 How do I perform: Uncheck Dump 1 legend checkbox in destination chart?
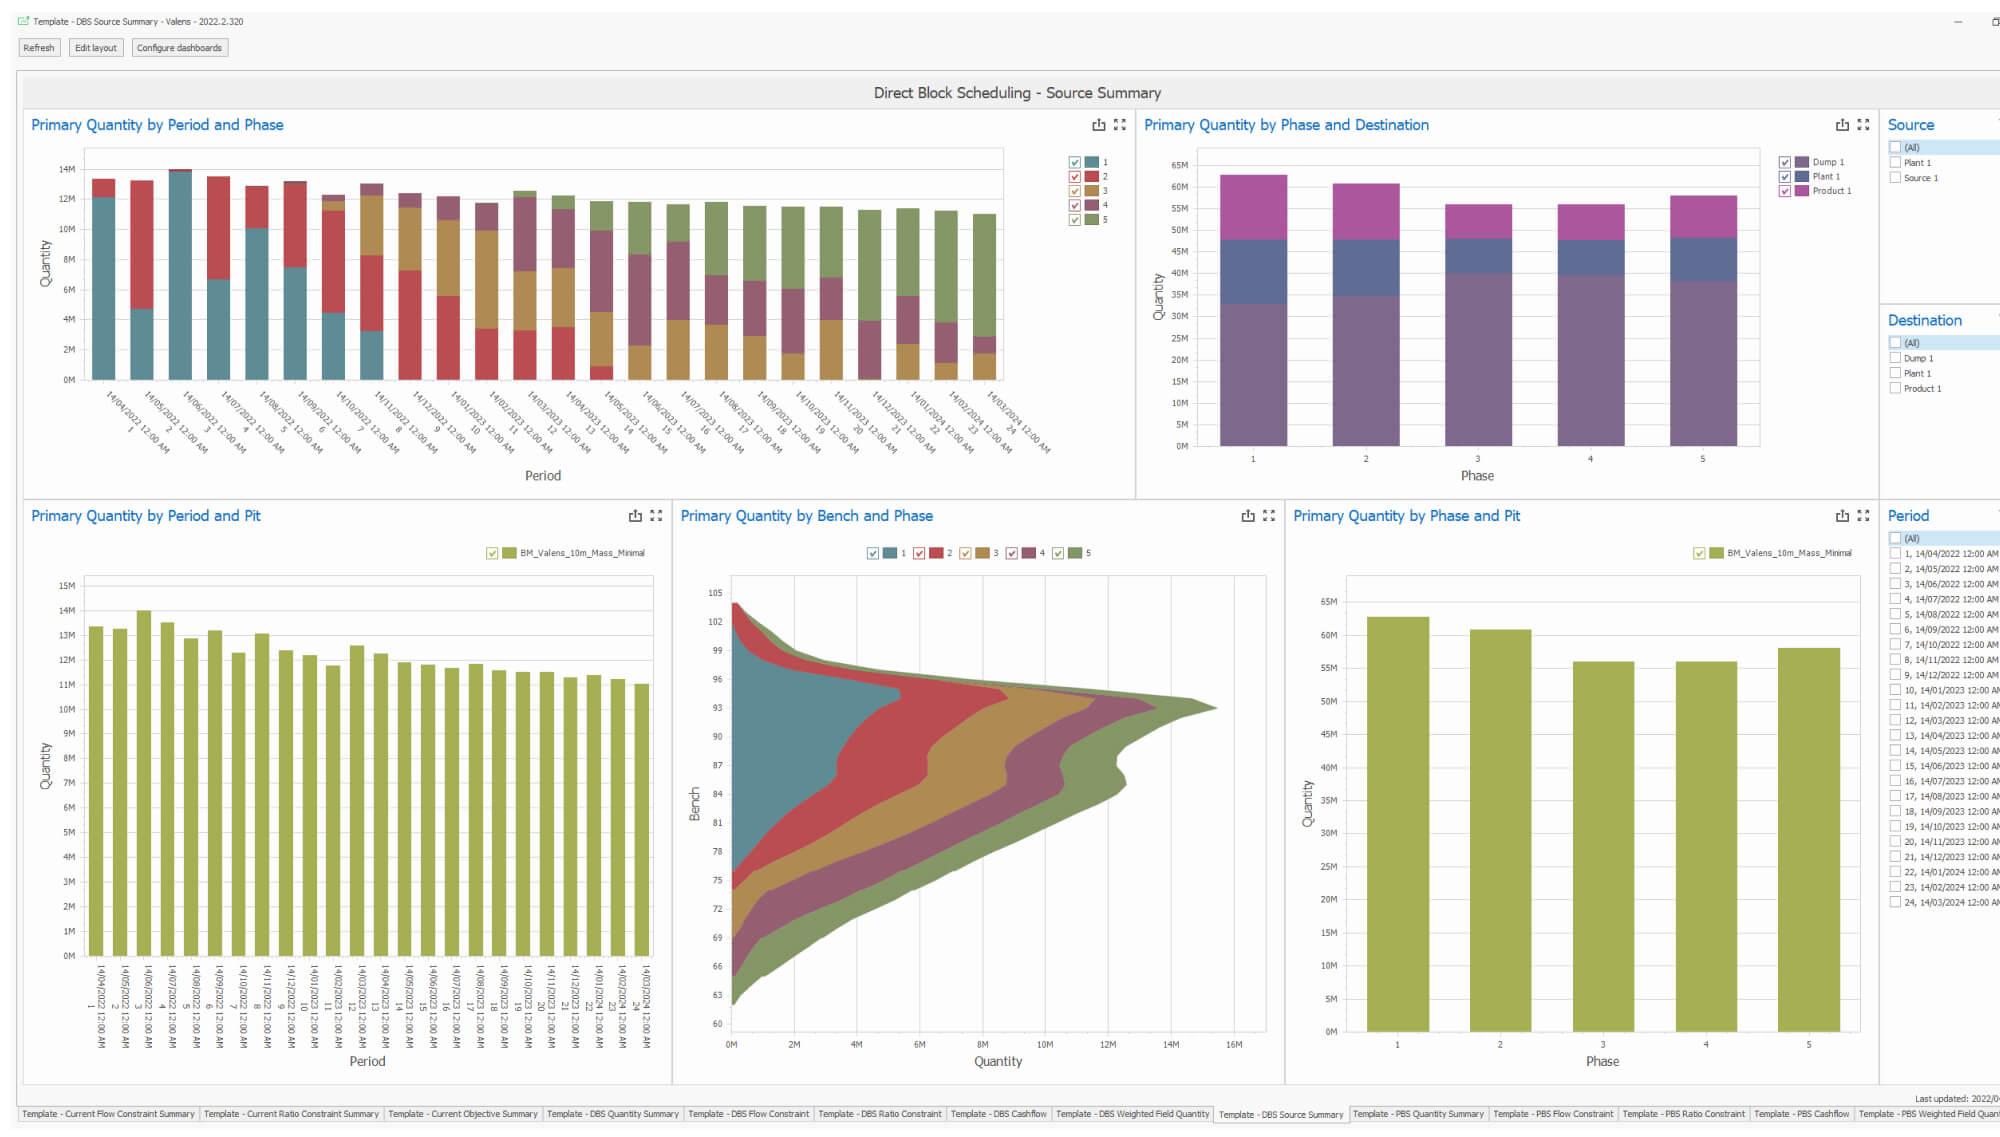(1785, 162)
